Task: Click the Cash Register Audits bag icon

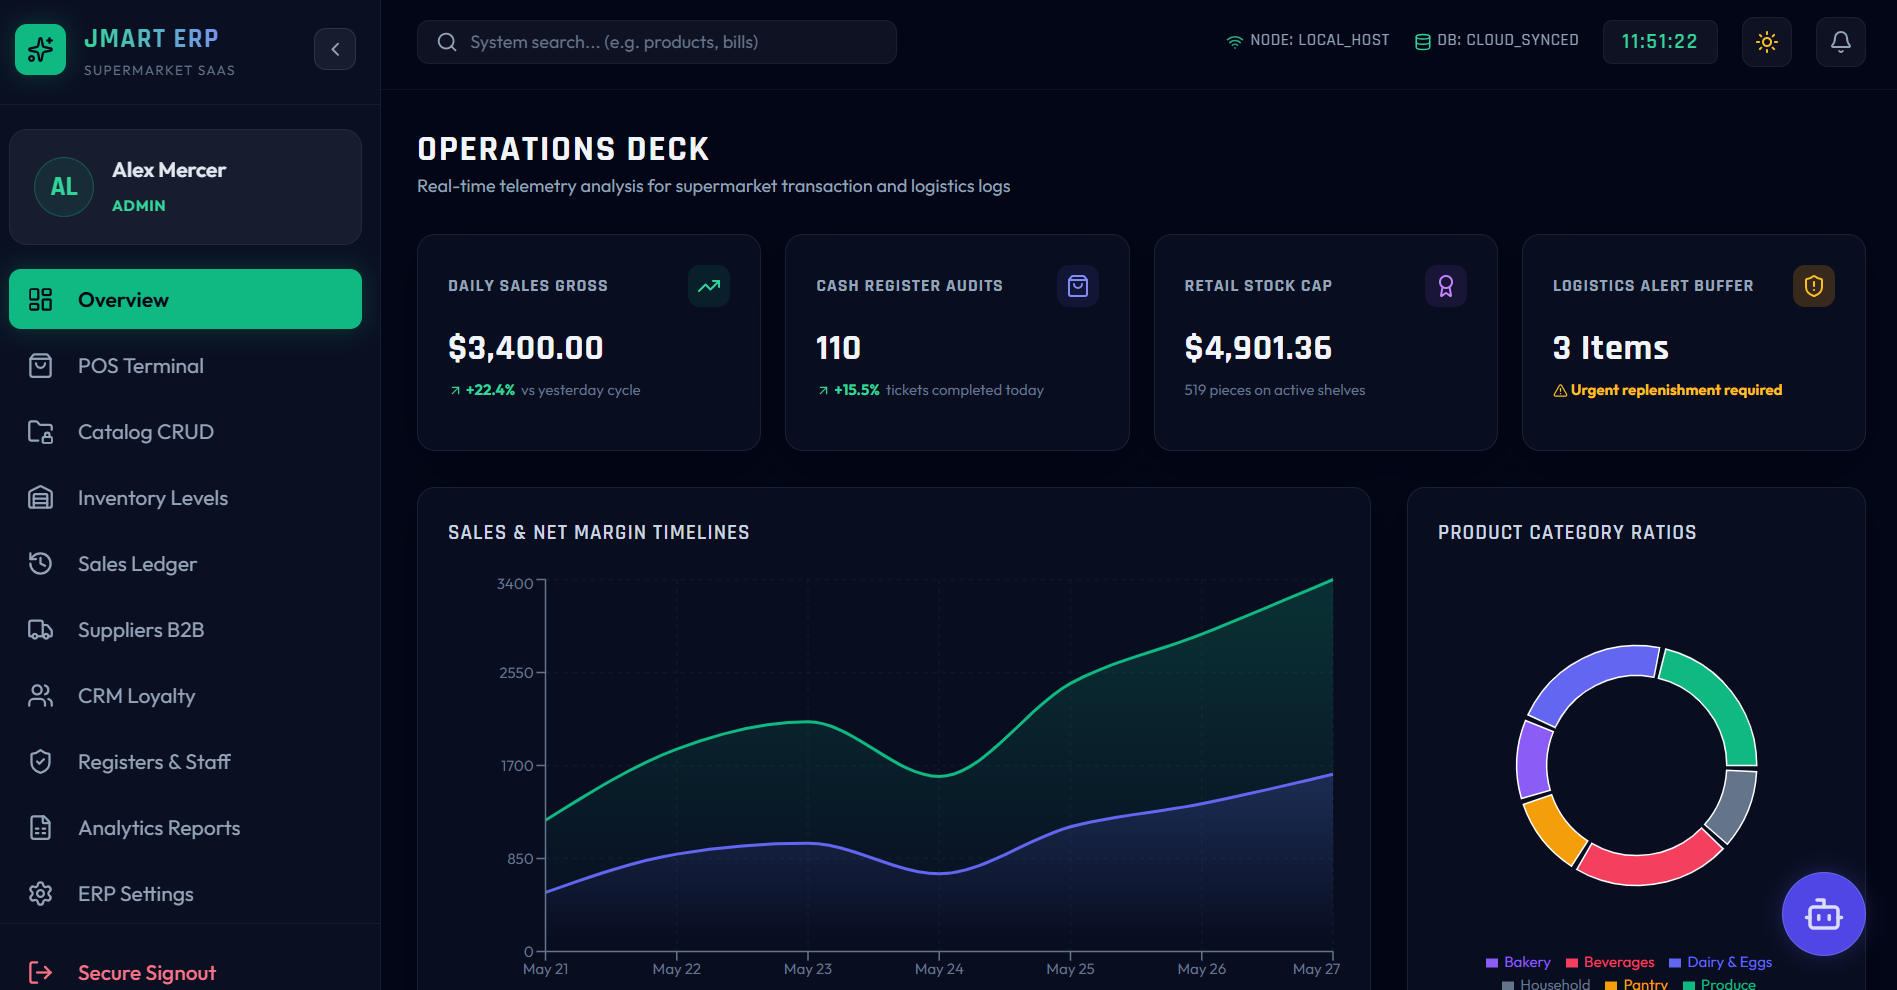Action: (x=1078, y=286)
